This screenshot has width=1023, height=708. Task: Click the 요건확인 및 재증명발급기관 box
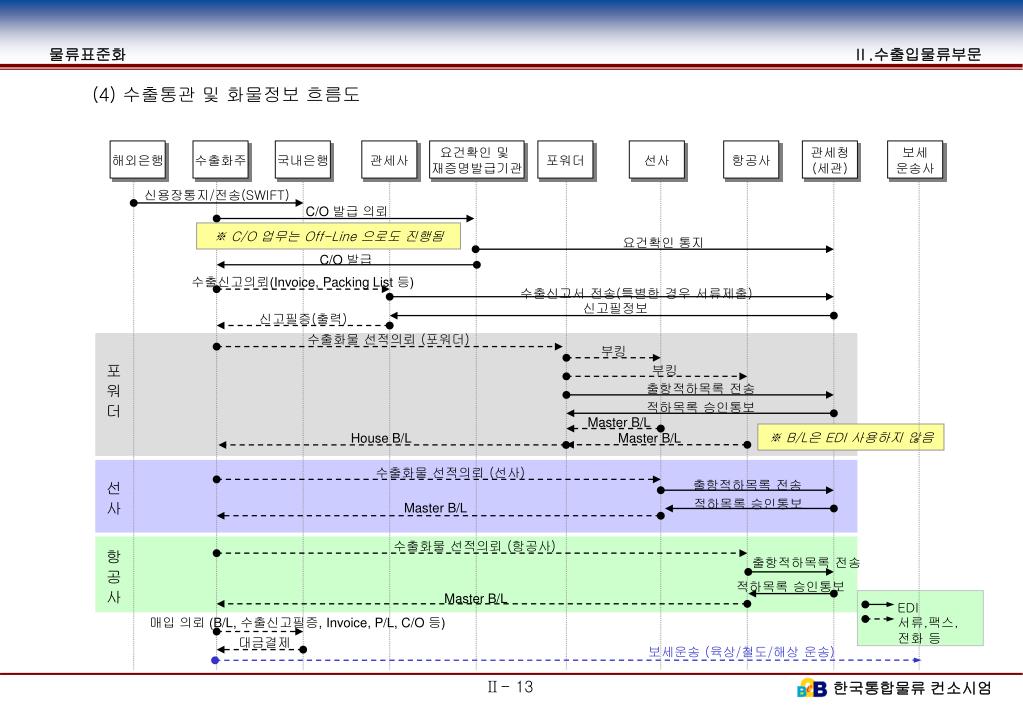pyautogui.click(x=477, y=160)
